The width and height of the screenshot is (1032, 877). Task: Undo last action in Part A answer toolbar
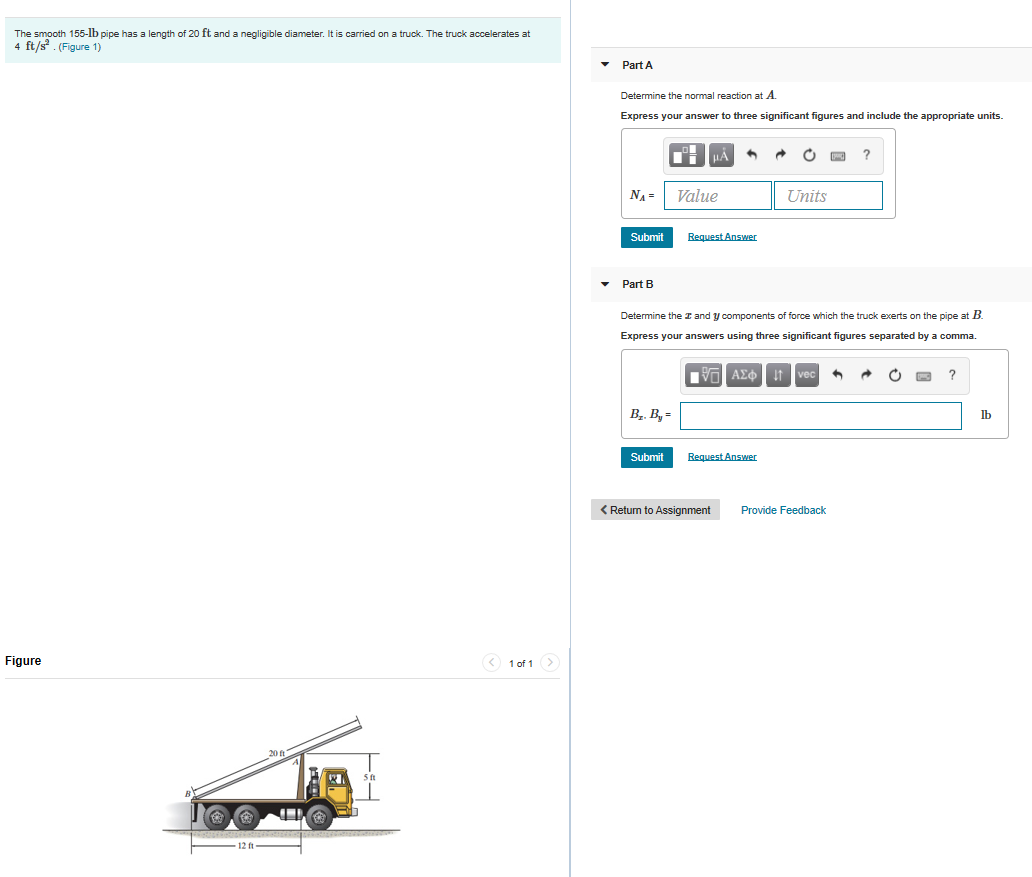pyautogui.click(x=750, y=155)
